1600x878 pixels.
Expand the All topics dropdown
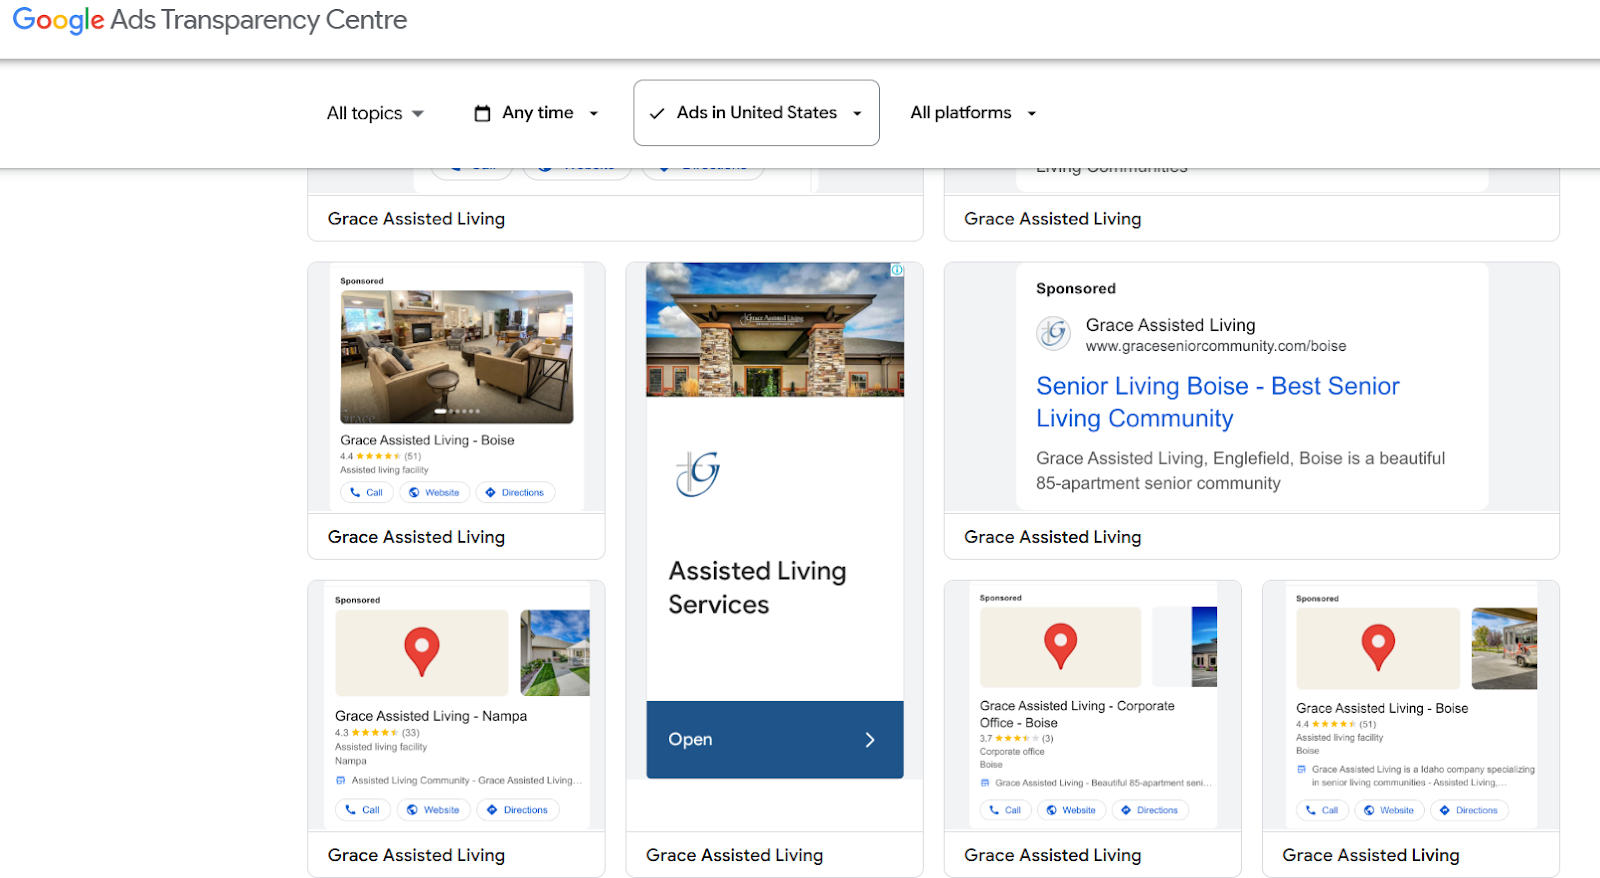[x=375, y=113]
